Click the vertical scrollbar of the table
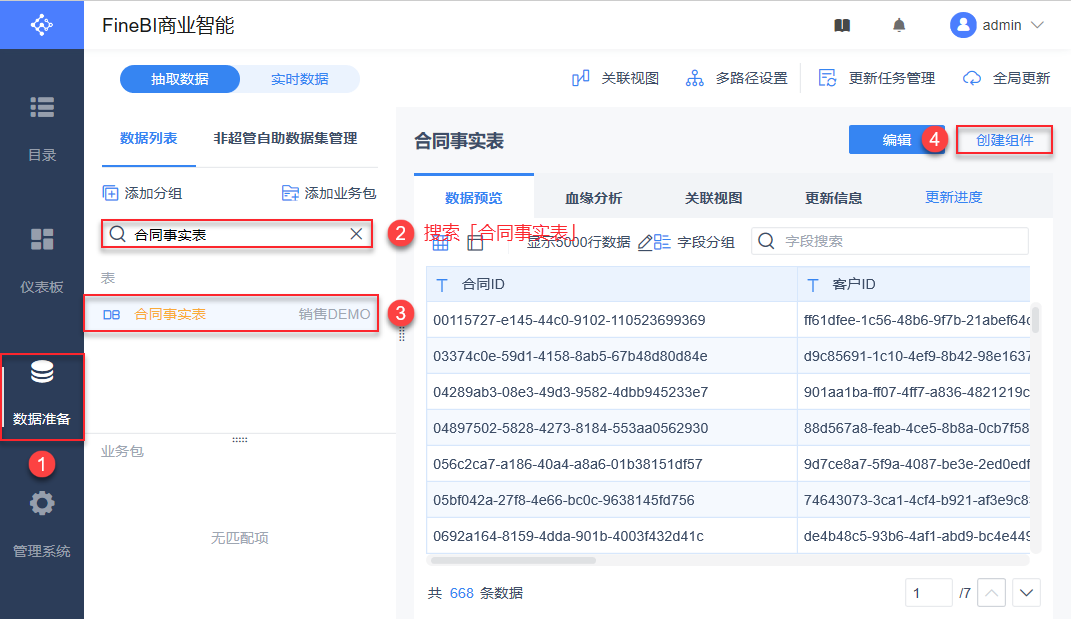The width and height of the screenshot is (1071, 619). (x=1035, y=320)
